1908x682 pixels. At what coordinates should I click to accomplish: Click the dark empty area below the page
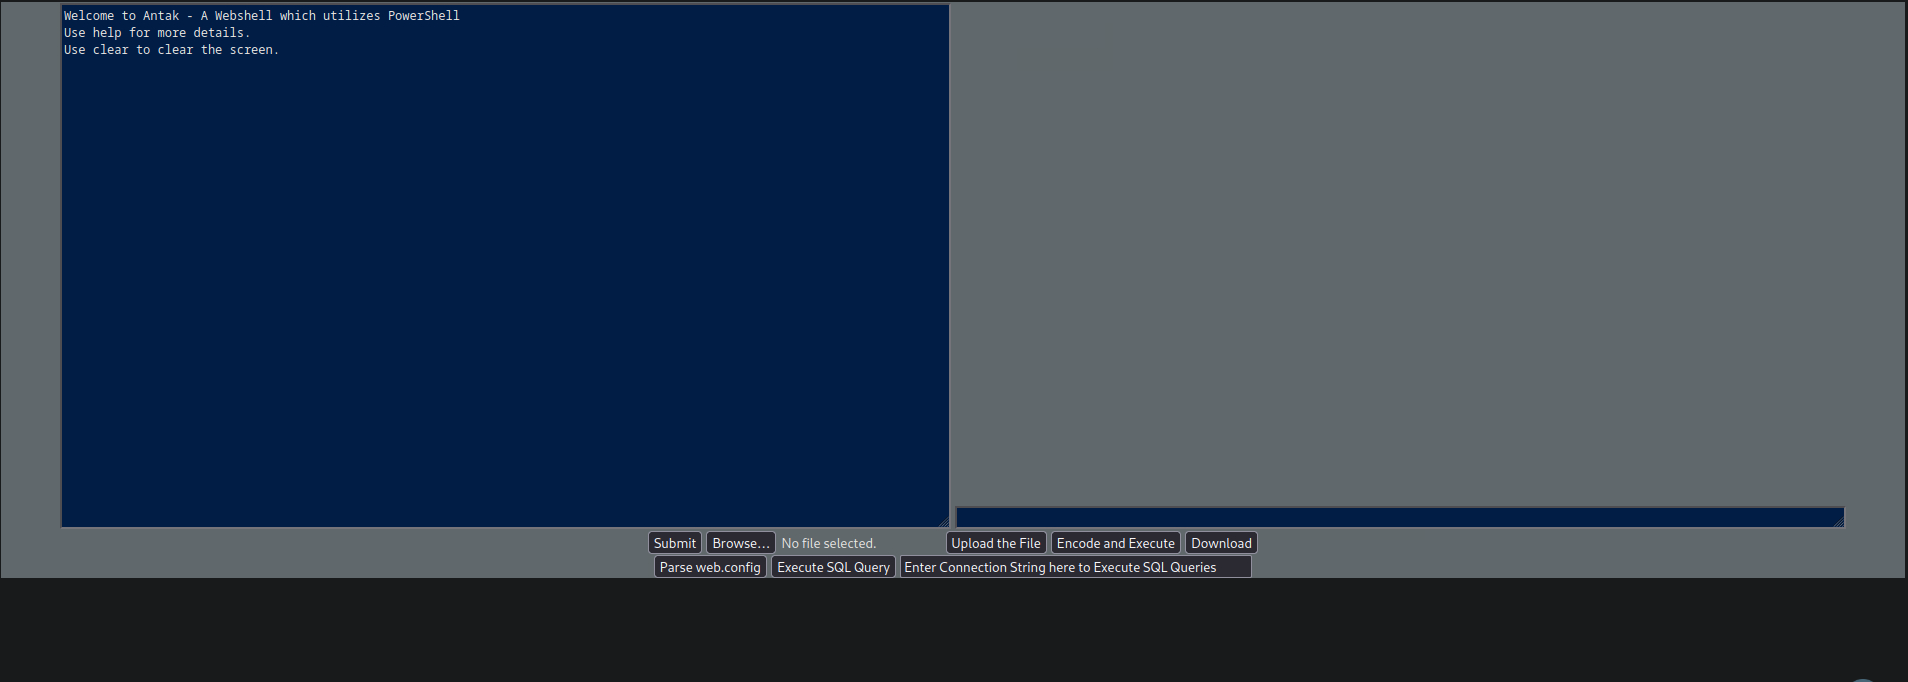(950, 630)
